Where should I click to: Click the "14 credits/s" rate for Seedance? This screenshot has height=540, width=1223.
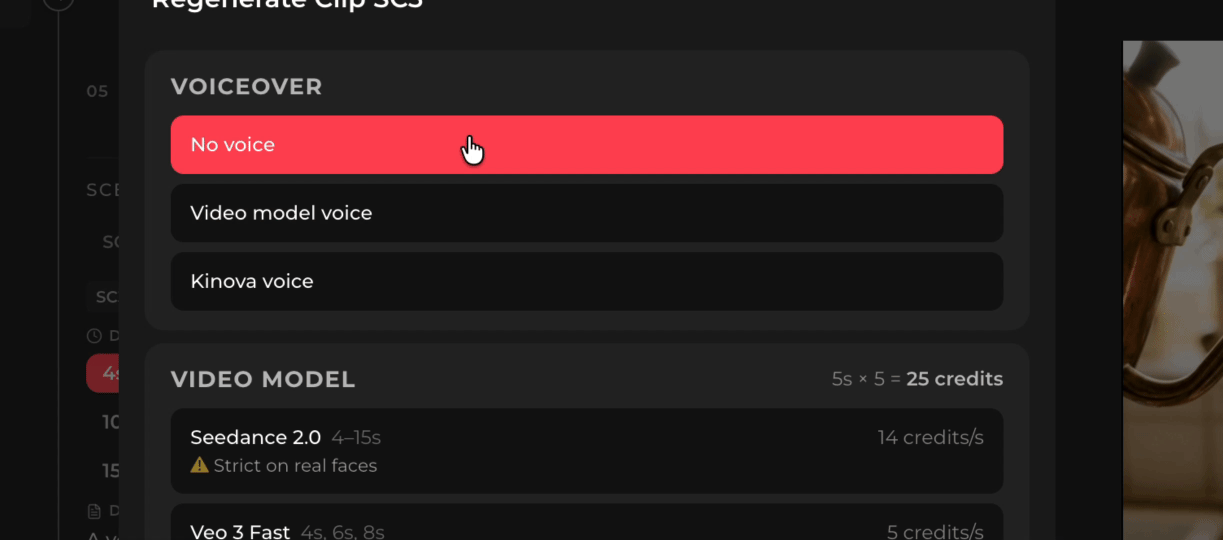tap(930, 438)
